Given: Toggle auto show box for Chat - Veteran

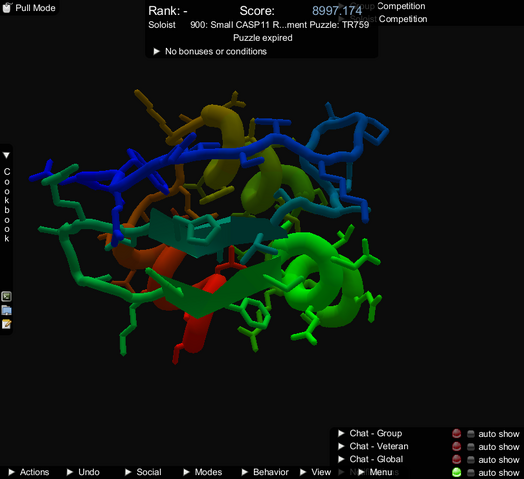Looking at the screenshot, I should click(471, 447).
